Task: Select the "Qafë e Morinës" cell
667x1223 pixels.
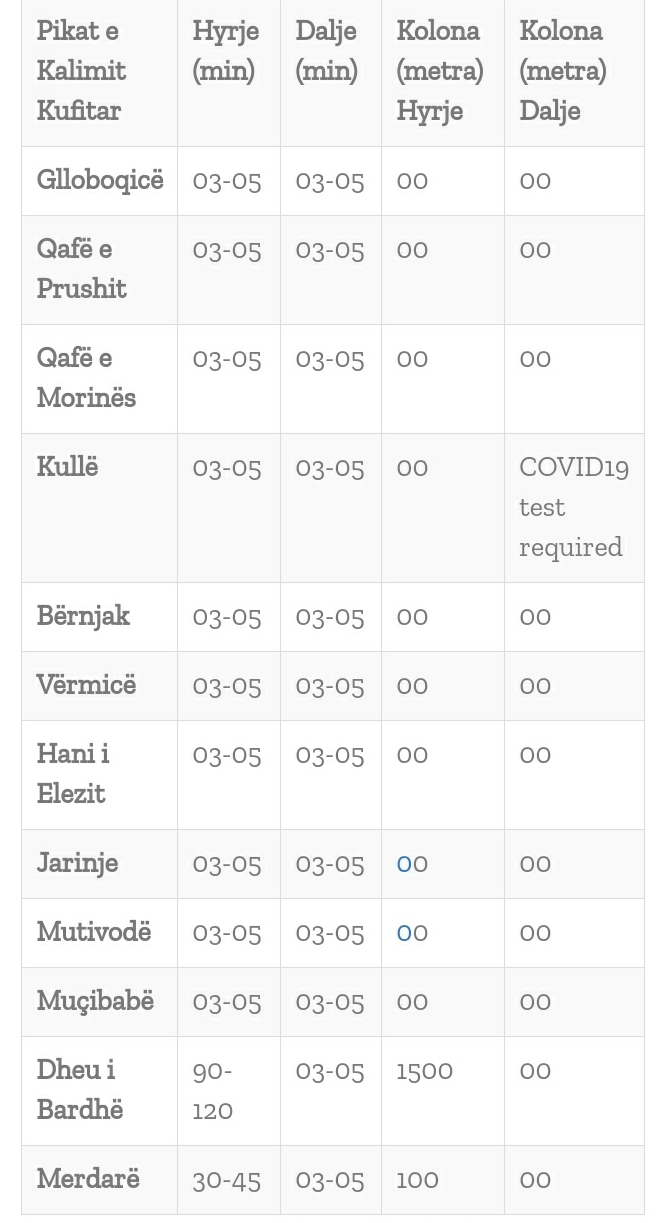Action: pyautogui.click(x=86, y=377)
